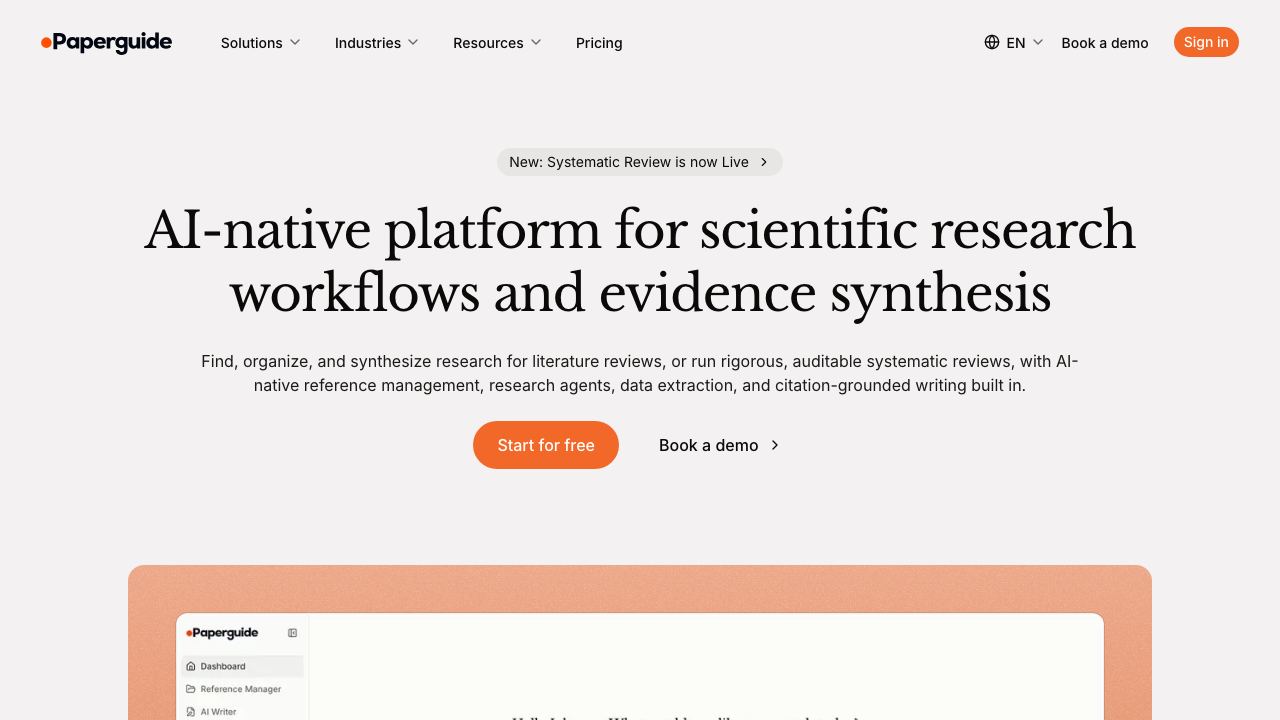Image resolution: width=1280 pixels, height=720 pixels.
Task: Click Book a demo in the header
Action: (x=1105, y=43)
